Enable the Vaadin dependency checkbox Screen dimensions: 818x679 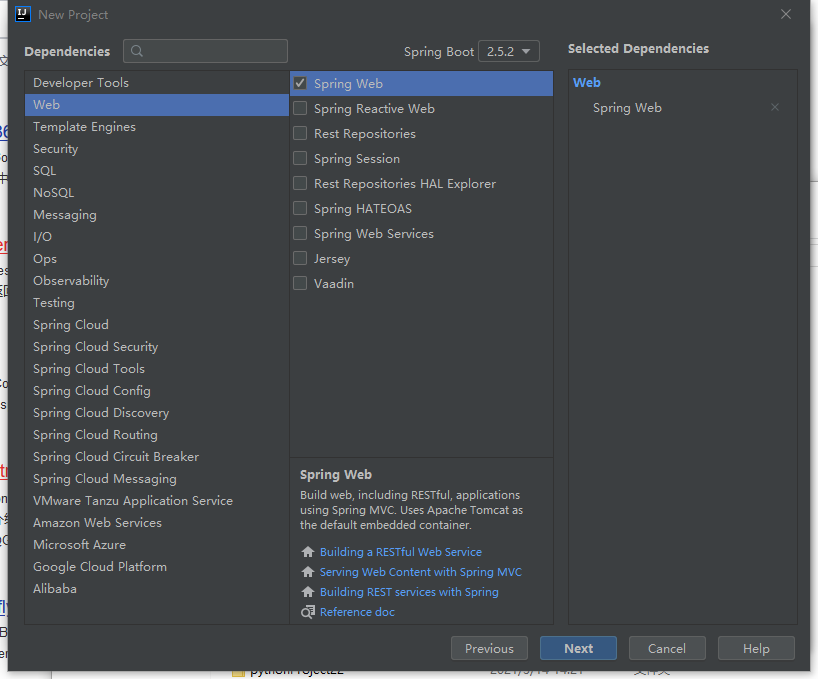point(300,283)
